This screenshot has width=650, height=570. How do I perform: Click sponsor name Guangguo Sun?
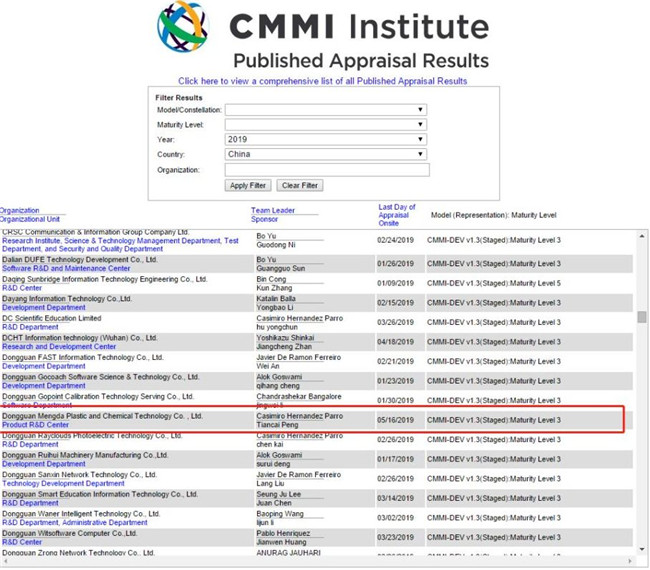click(281, 268)
